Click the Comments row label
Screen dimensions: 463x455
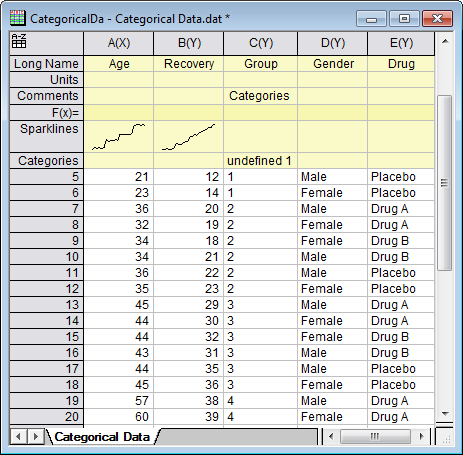pyautogui.click(x=46, y=96)
